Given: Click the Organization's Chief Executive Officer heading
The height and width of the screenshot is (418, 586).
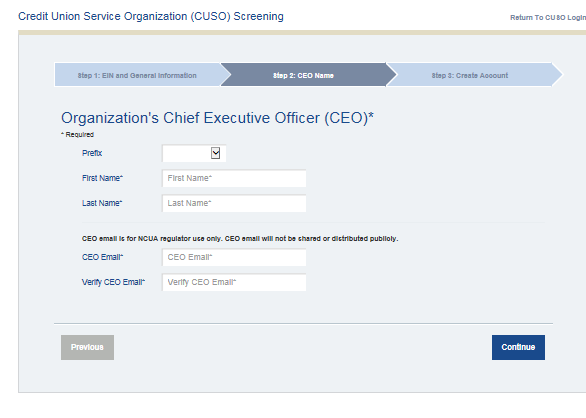Looking at the screenshot, I should point(217,118).
